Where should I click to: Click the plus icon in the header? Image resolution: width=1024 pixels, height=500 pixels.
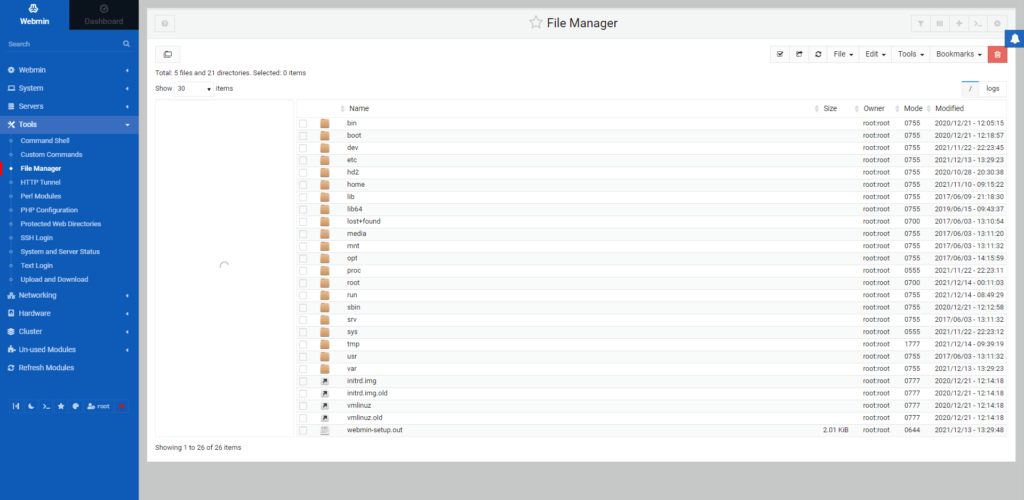point(958,23)
